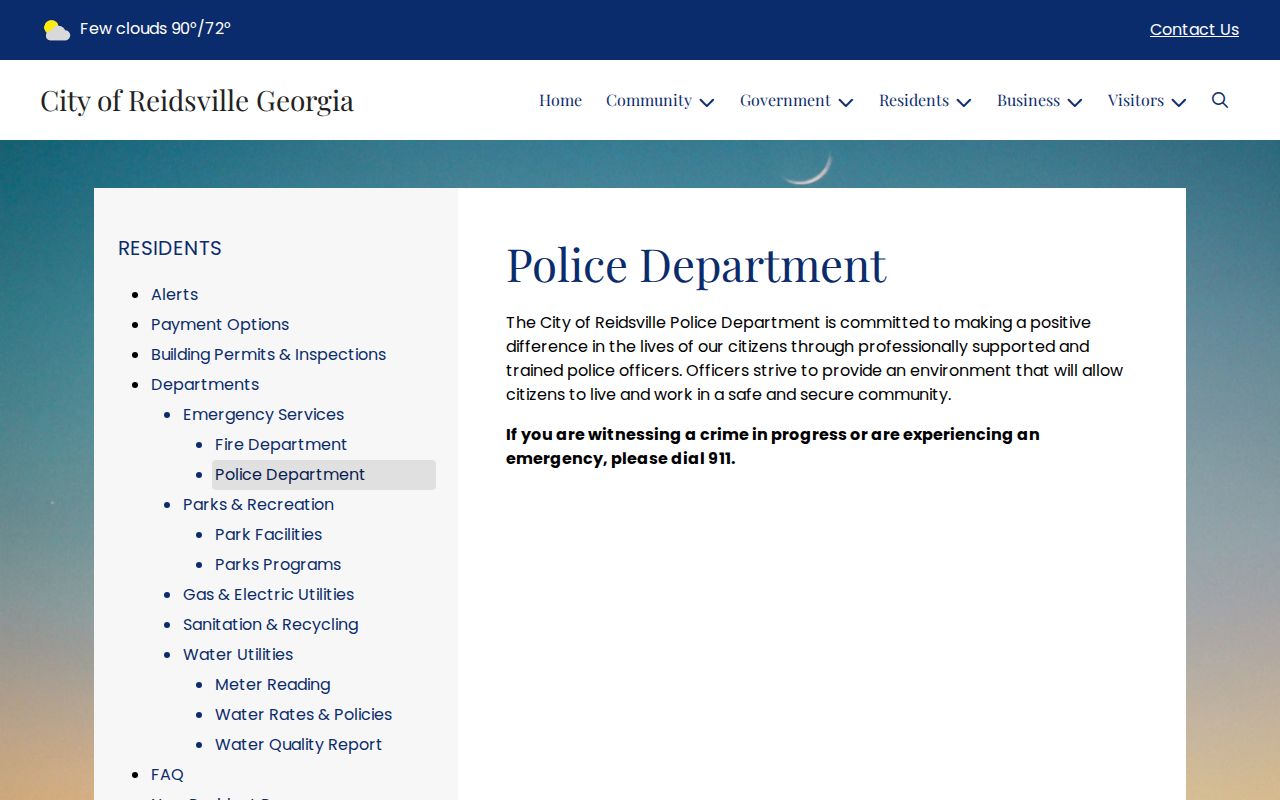
Task: Open the Community nav item
Action: click(649, 100)
